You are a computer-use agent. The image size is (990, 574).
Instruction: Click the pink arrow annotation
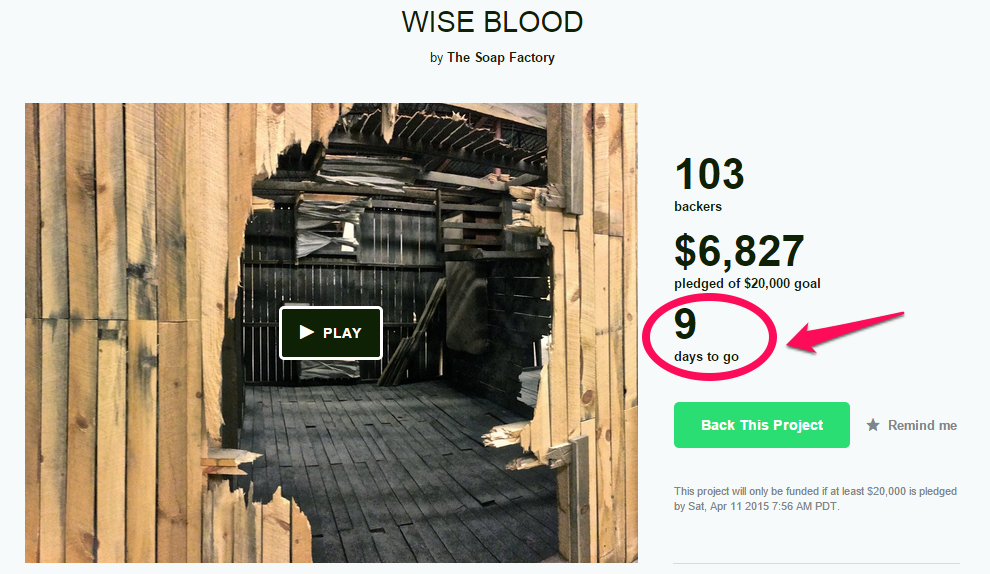pos(845,332)
